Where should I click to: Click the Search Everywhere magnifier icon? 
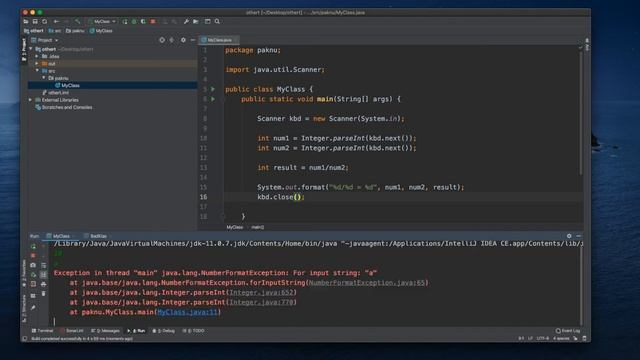click(217, 22)
